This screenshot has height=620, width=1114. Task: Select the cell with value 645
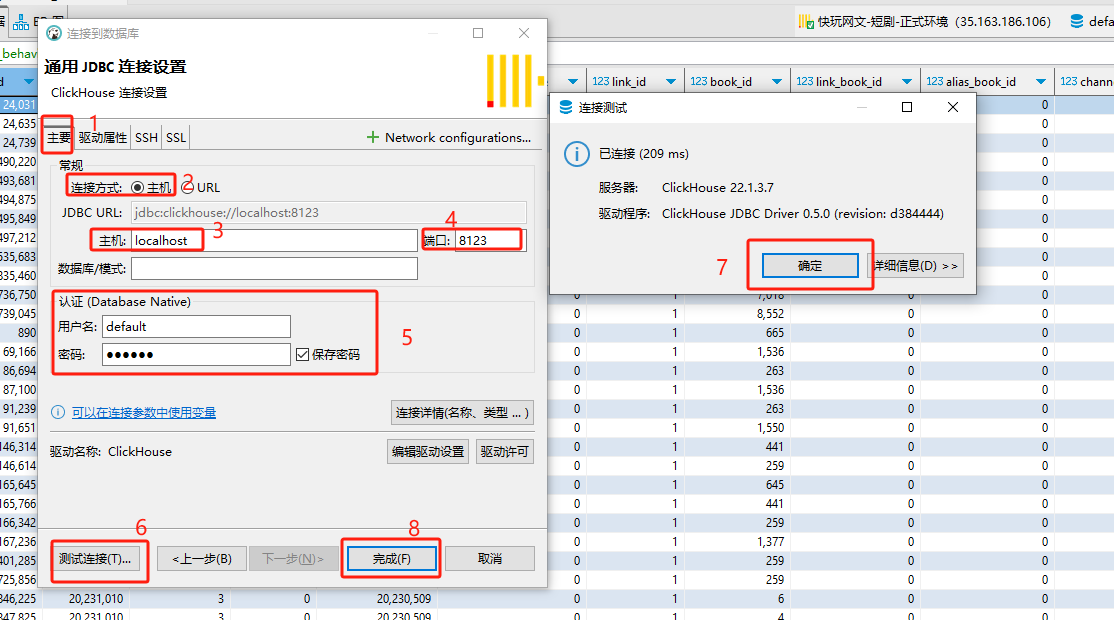737,484
